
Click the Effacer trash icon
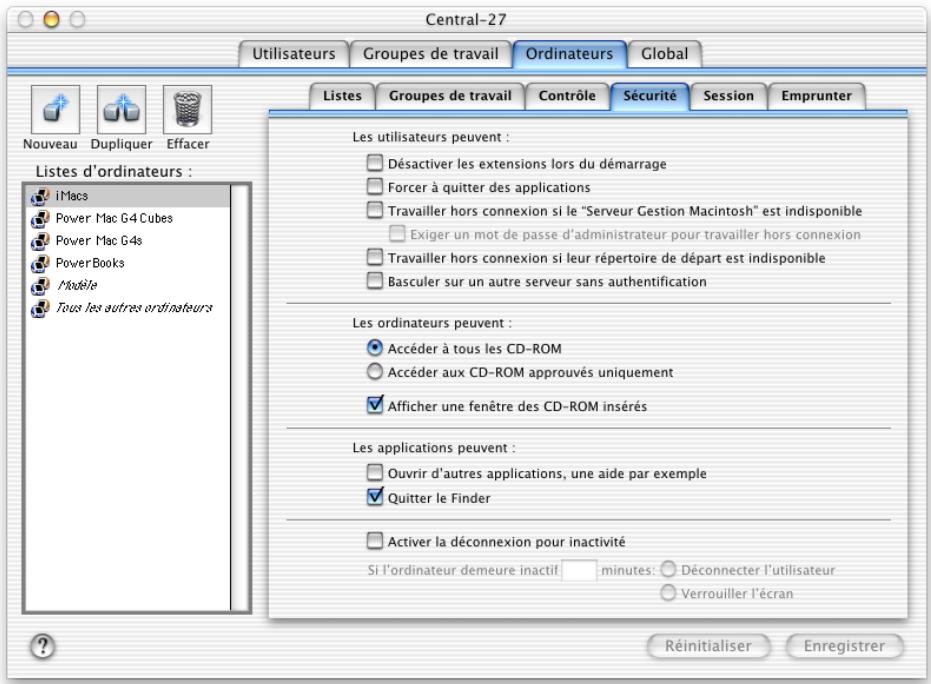click(187, 110)
